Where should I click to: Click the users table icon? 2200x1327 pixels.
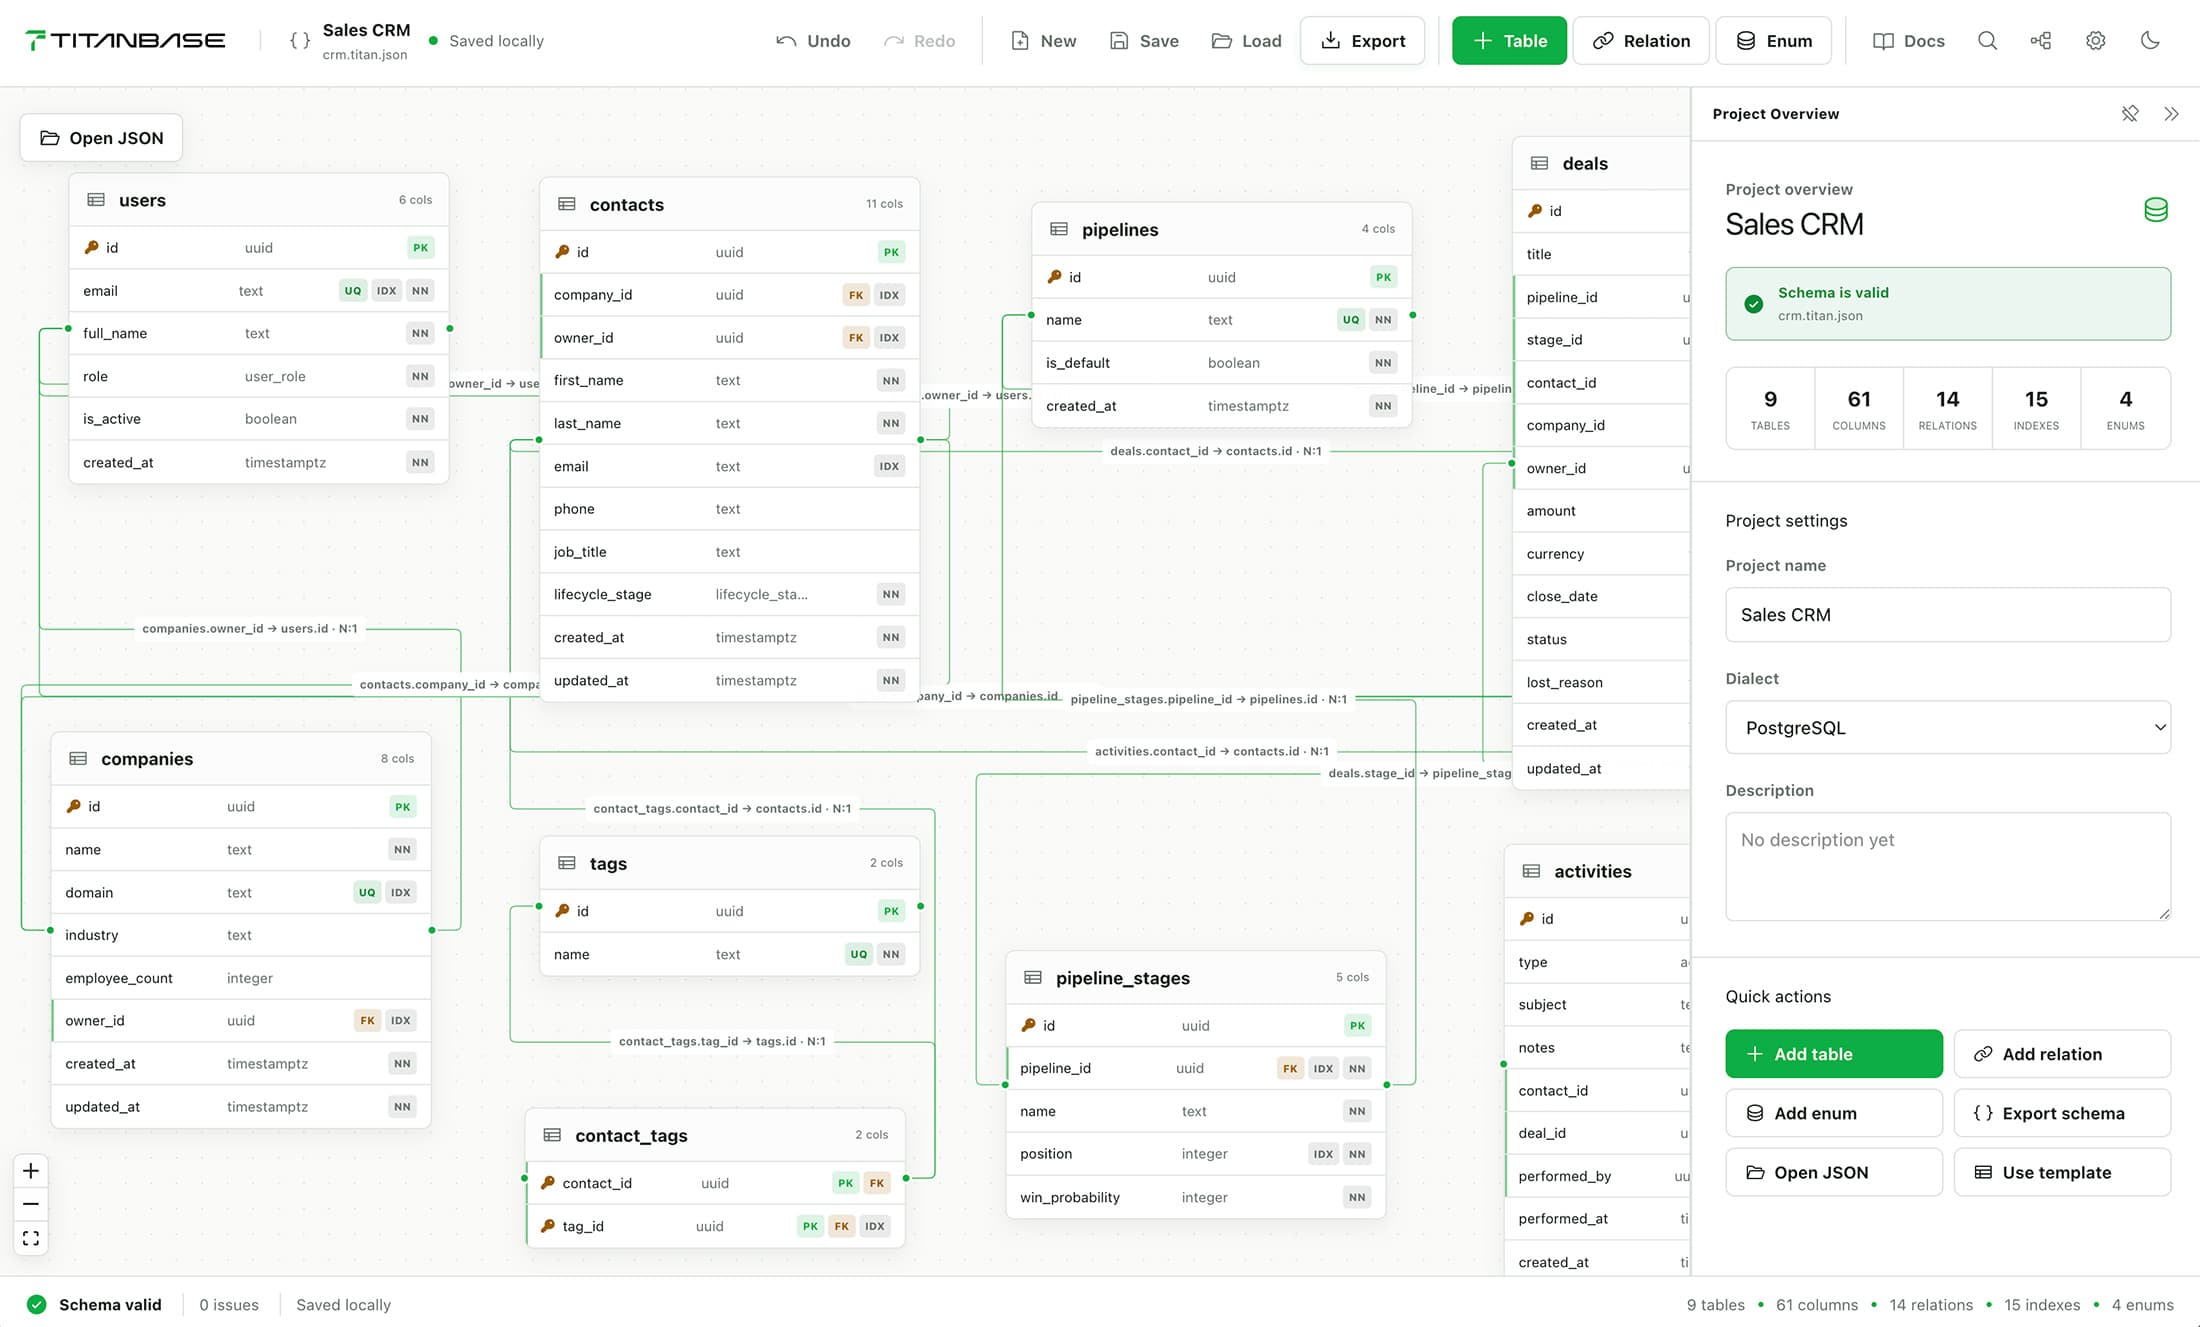pyautogui.click(x=96, y=200)
